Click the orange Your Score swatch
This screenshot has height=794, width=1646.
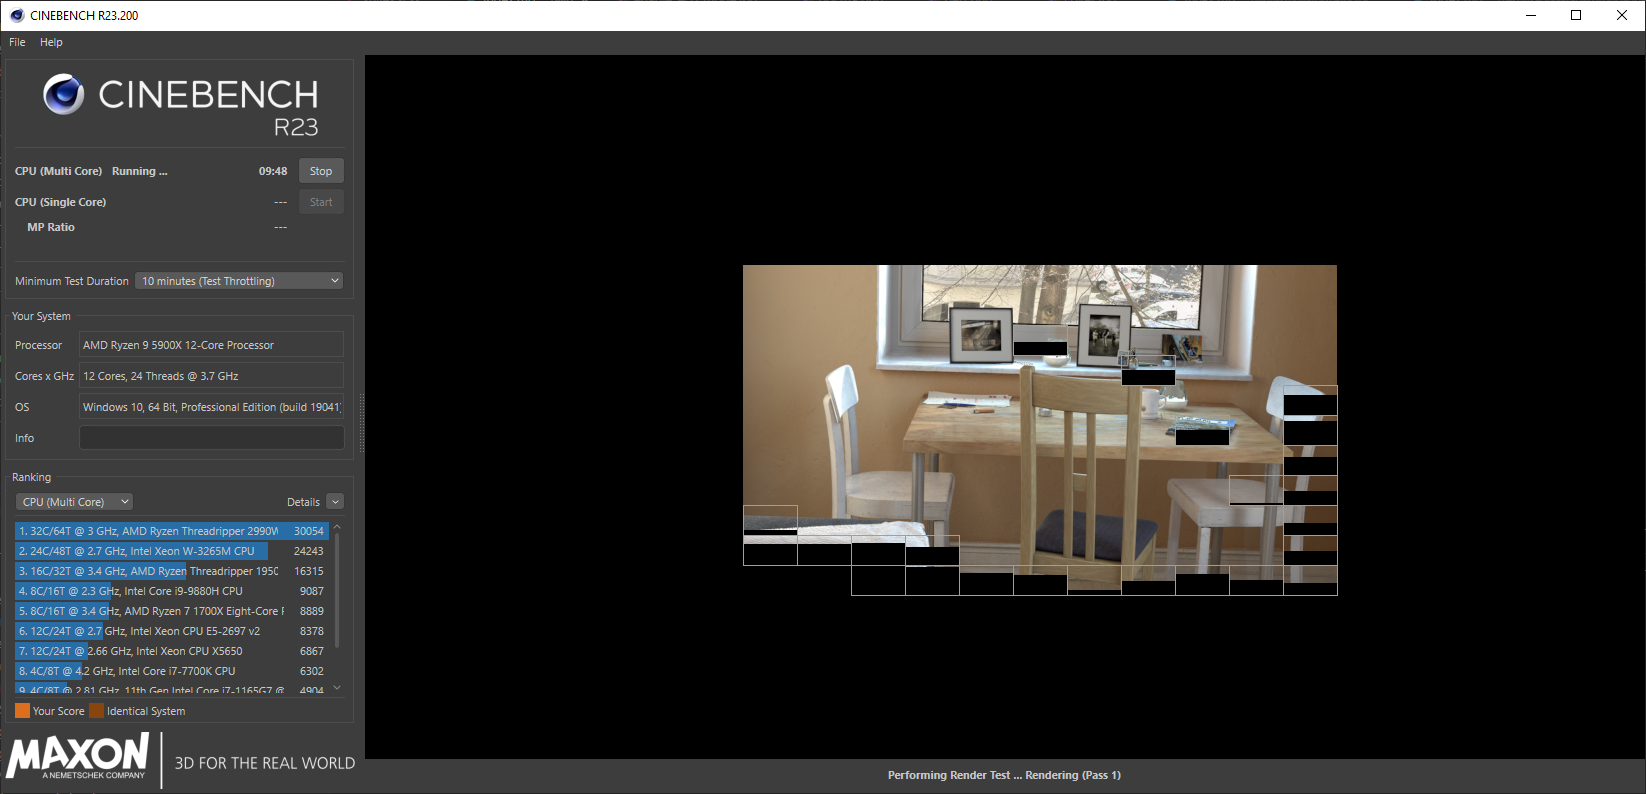click(22, 711)
